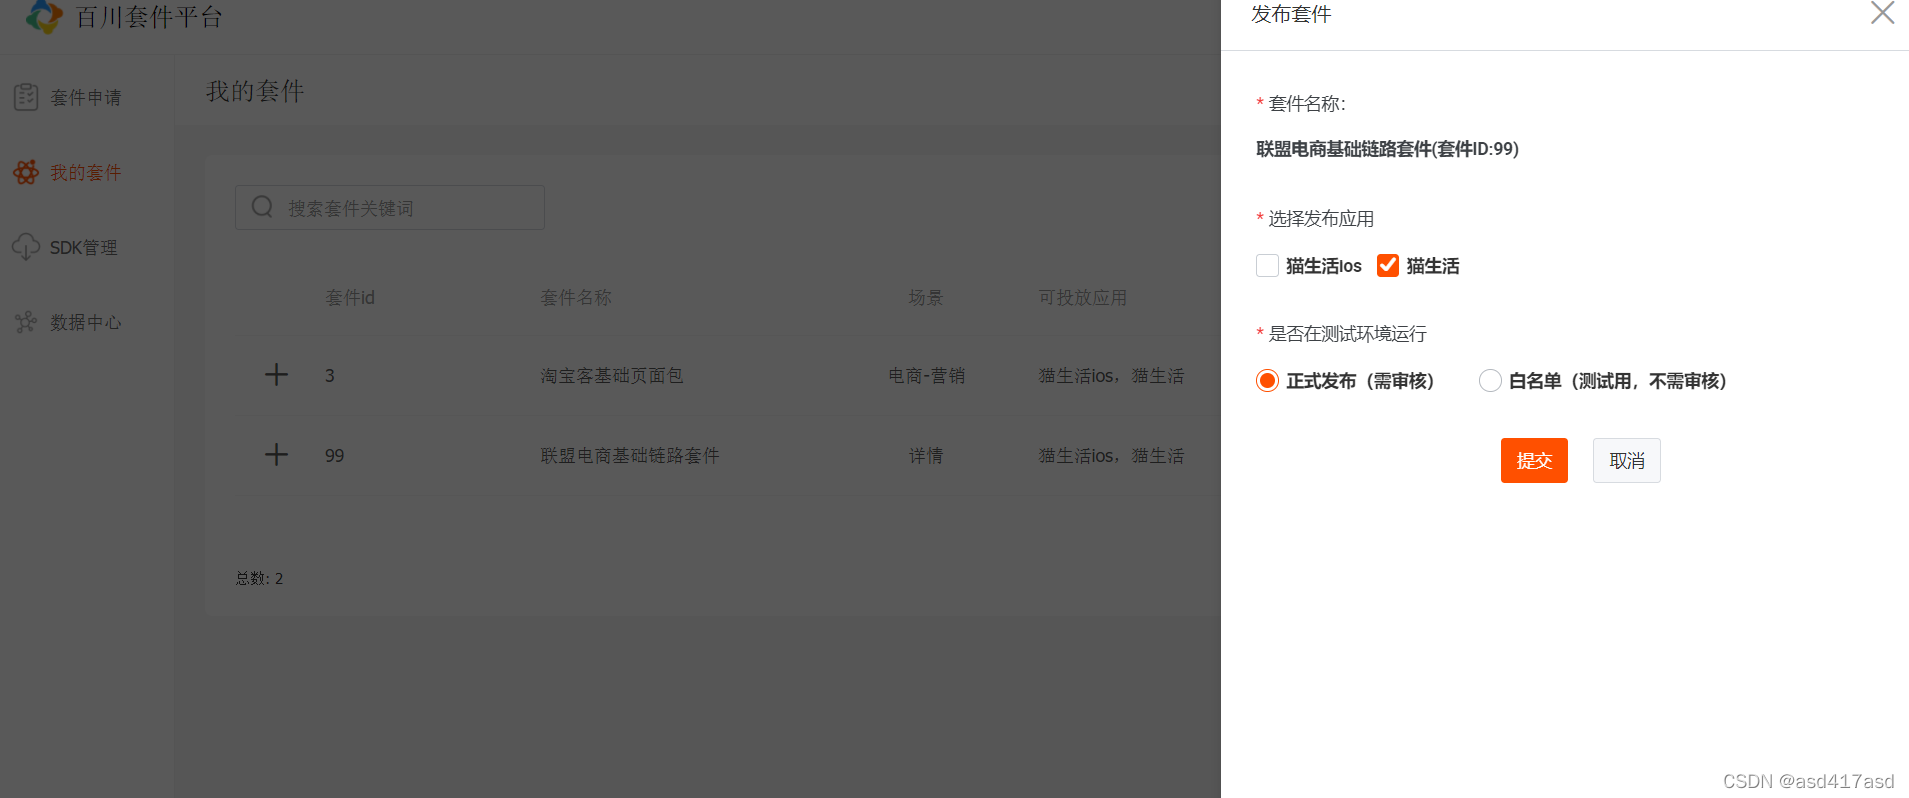1909x798 pixels.
Task: Open the 套件申请 menu item
Action: tap(86, 97)
